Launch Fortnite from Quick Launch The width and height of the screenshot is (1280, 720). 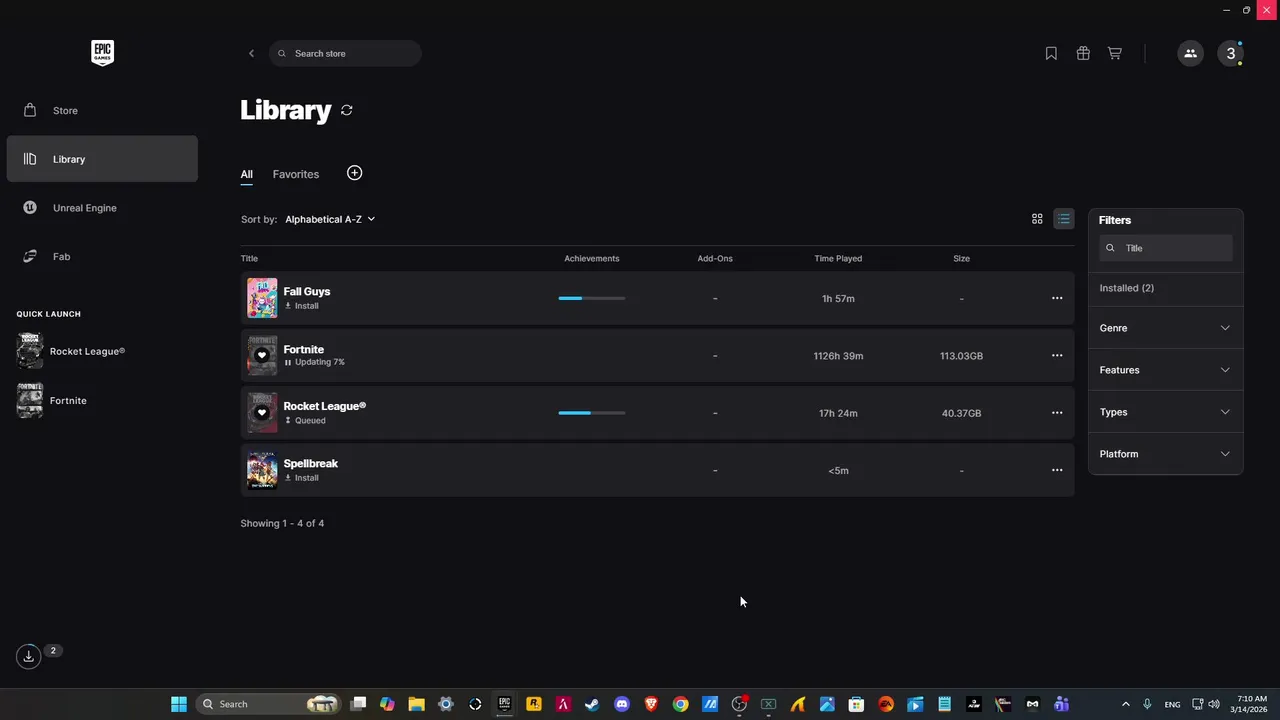pos(53,401)
